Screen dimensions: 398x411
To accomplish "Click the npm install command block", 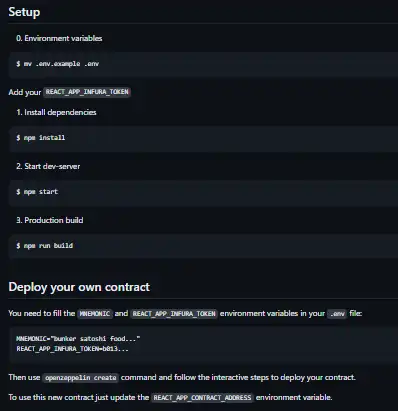I will [x=203, y=139].
